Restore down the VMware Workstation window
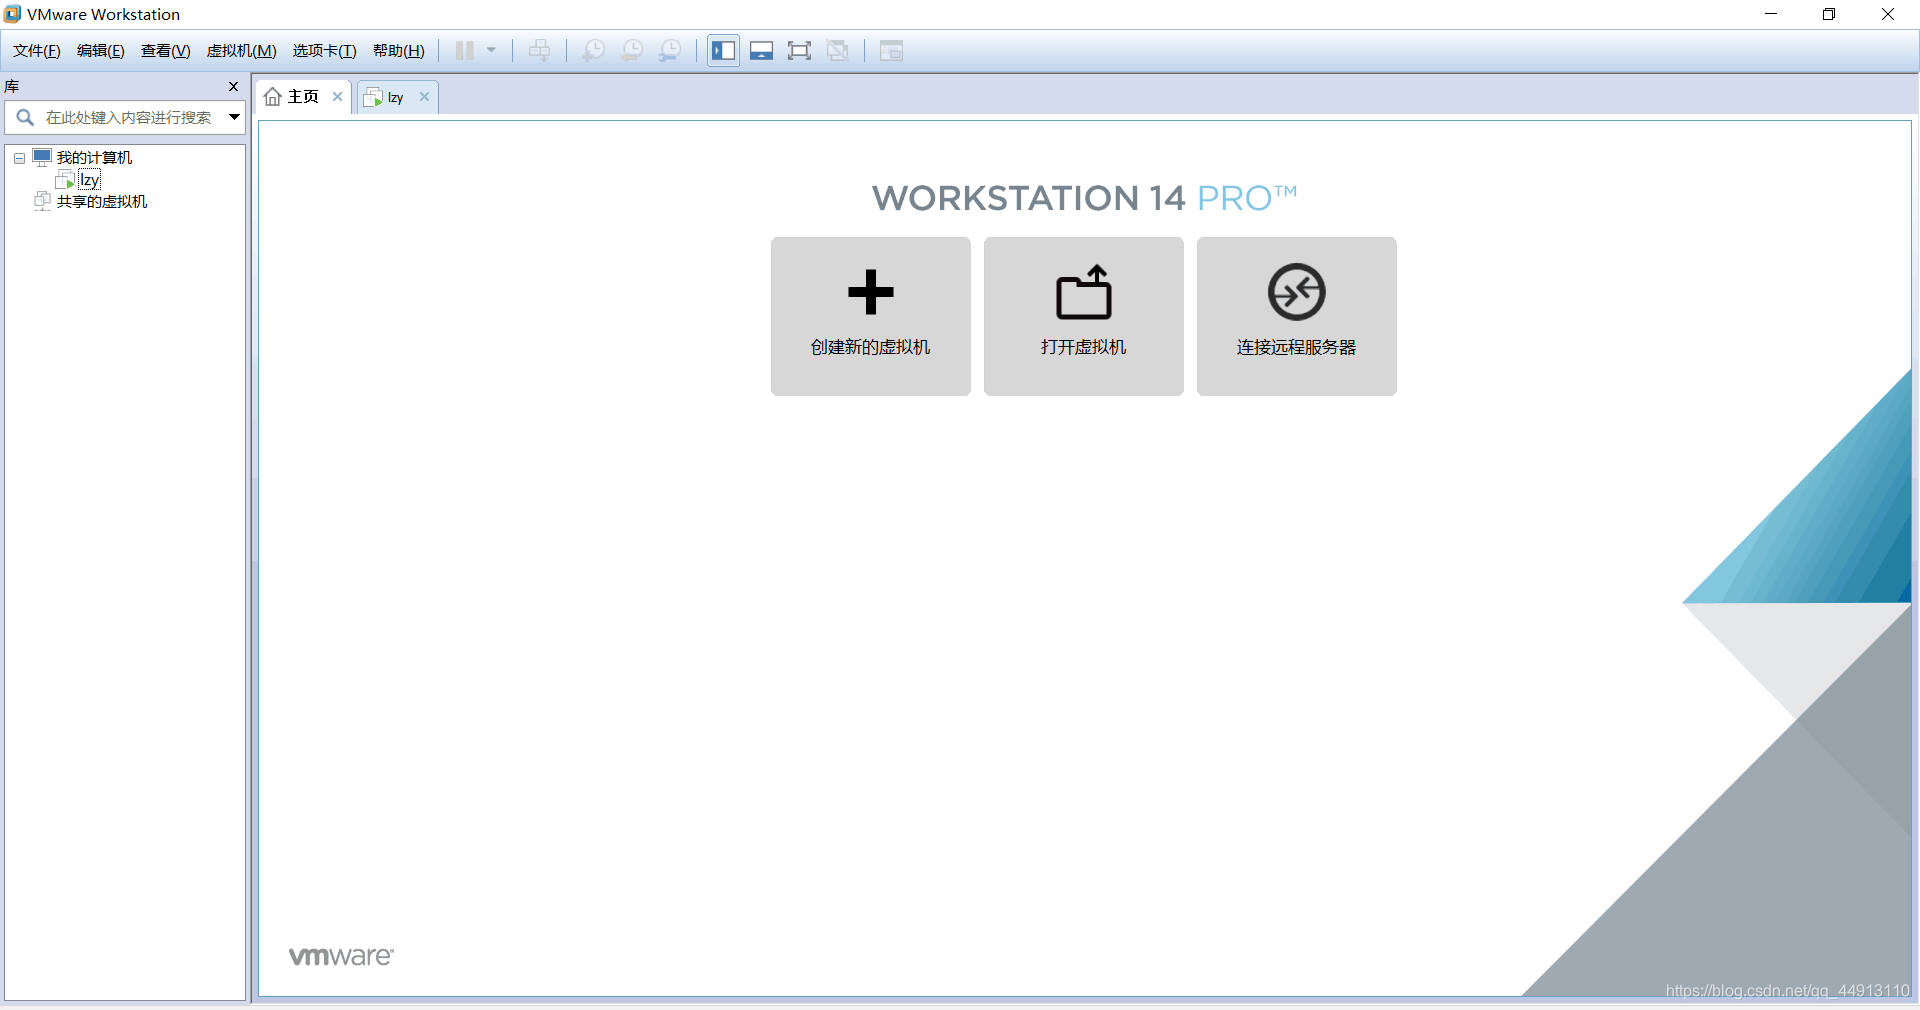Image resolution: width=1920 pixels, height=1010 pixels. (1829, 14)
